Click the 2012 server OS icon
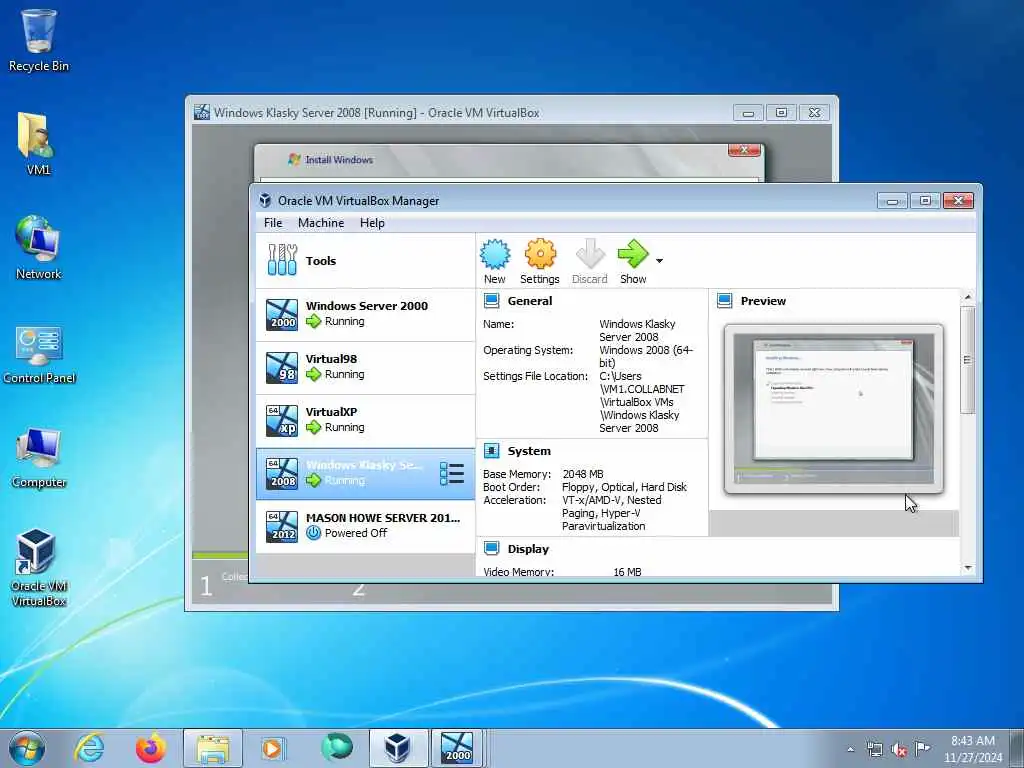Viewport: 1024px width, 768px height. point(282,526)
